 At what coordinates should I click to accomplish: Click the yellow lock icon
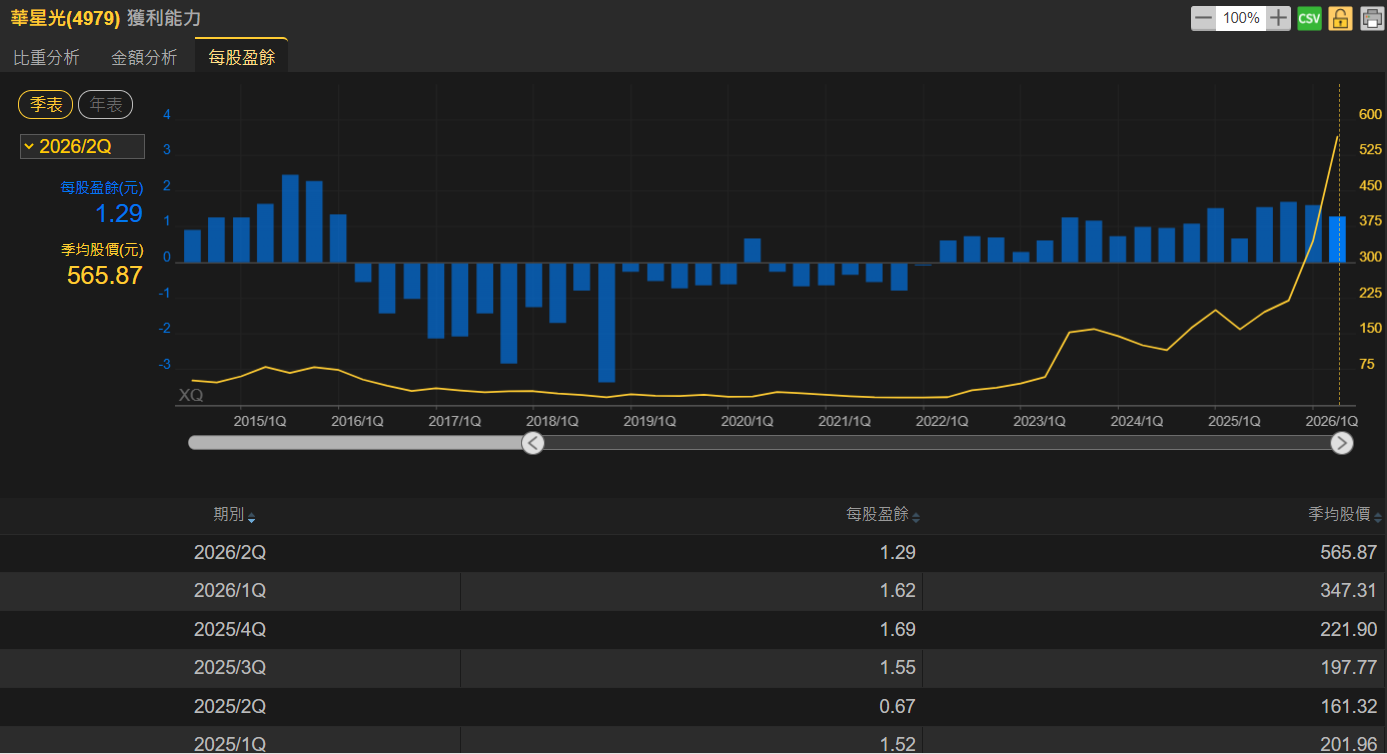(x=1340, y=18)
